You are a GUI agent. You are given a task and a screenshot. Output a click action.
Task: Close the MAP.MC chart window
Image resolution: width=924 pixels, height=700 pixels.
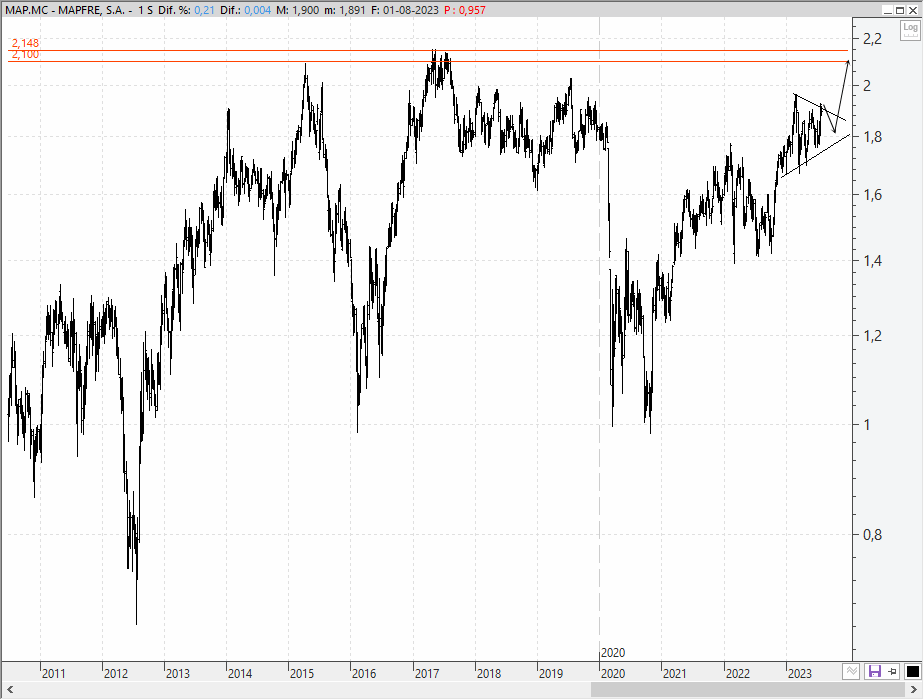click(912, 10)
